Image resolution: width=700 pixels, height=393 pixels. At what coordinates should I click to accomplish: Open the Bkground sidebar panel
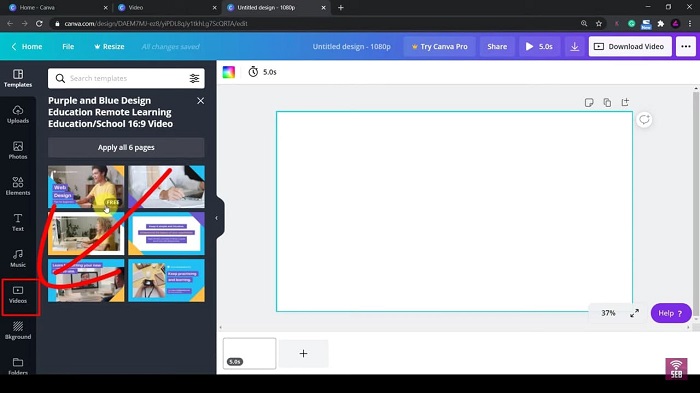(18, 330)
